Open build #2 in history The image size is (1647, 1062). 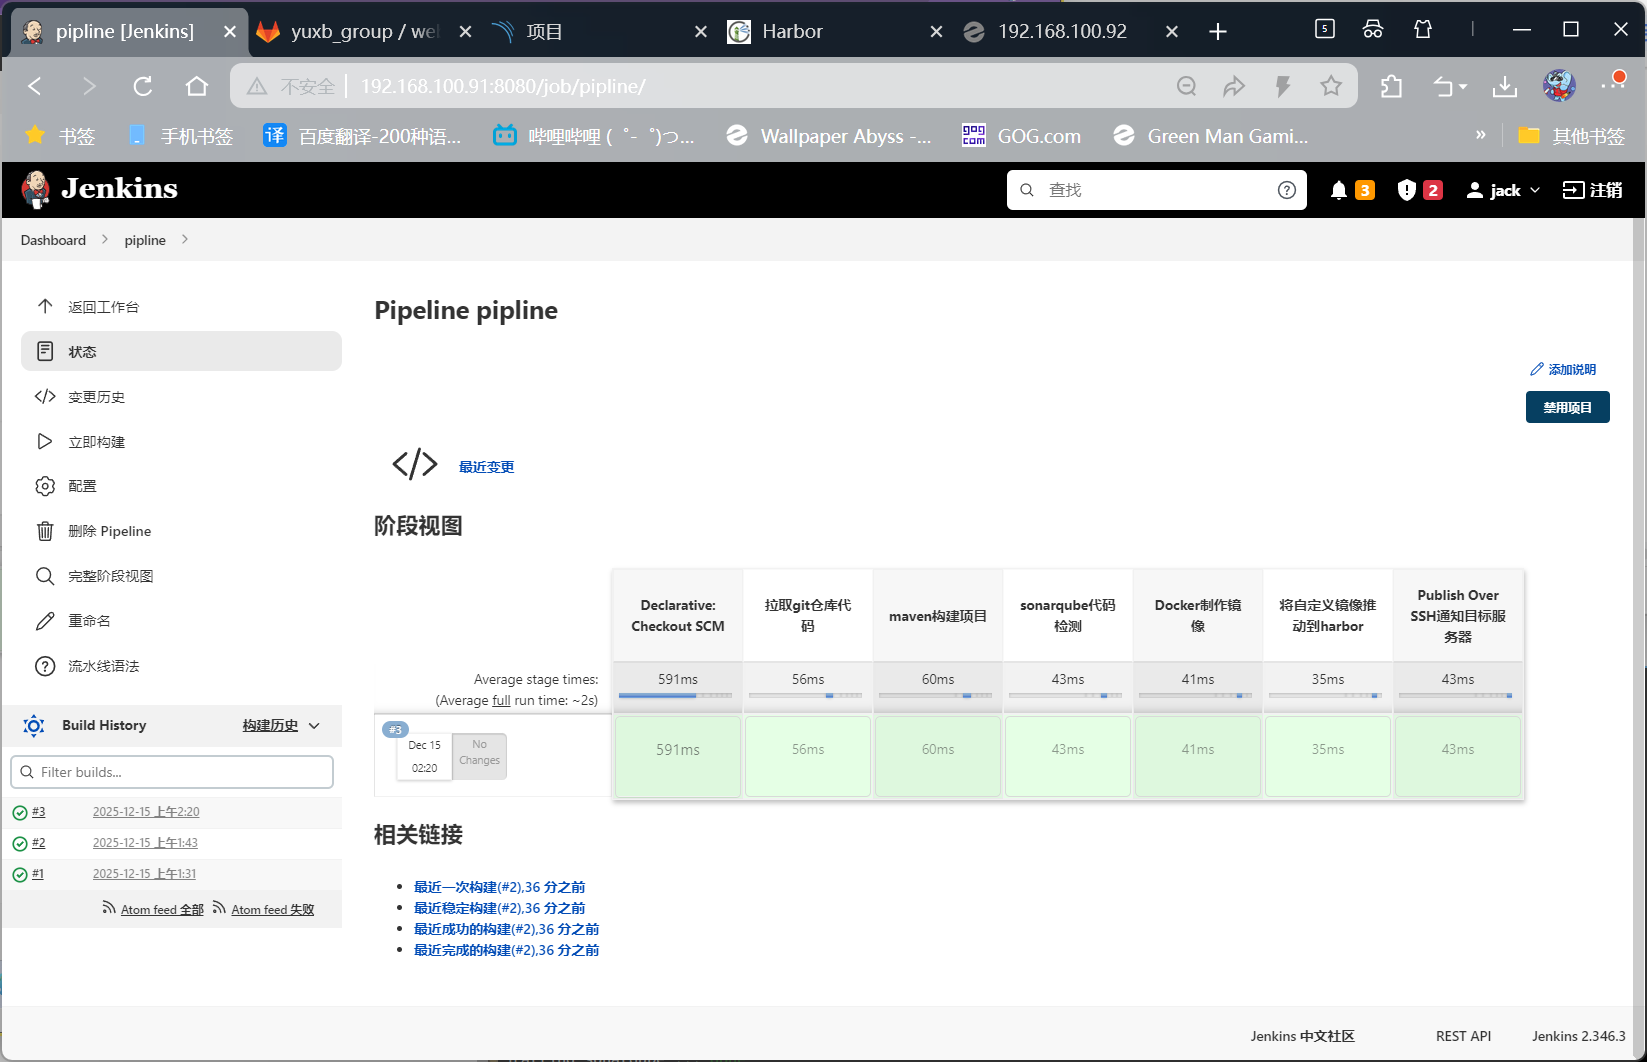(38, 843)
